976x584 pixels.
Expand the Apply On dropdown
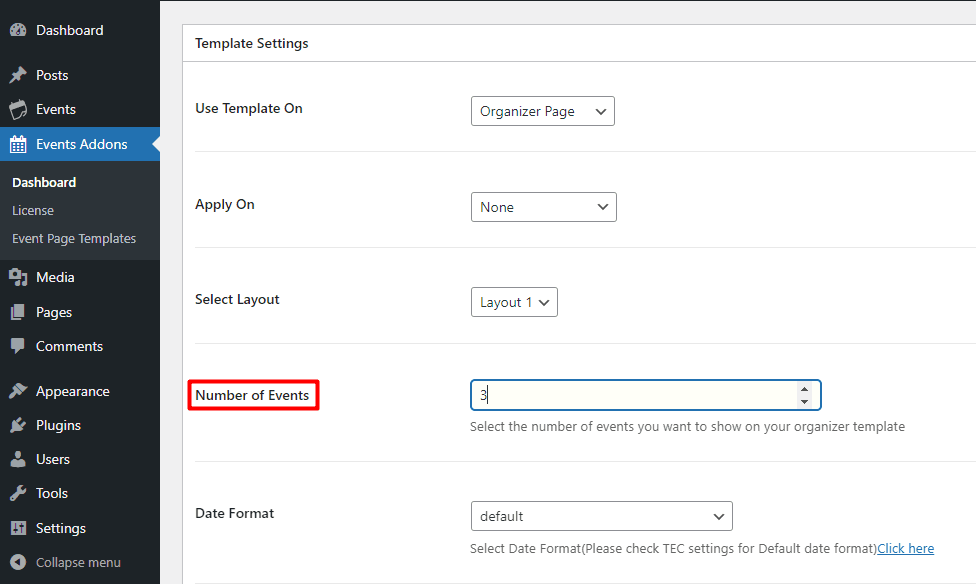(x=543, y=207)
